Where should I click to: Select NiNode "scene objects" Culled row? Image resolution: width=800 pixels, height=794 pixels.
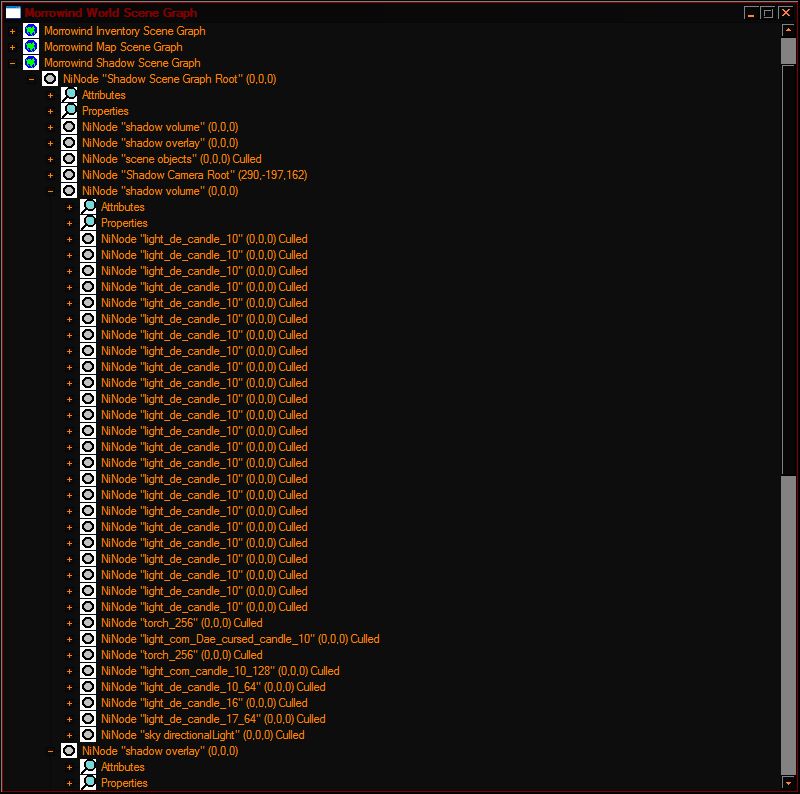coord(172,159)
